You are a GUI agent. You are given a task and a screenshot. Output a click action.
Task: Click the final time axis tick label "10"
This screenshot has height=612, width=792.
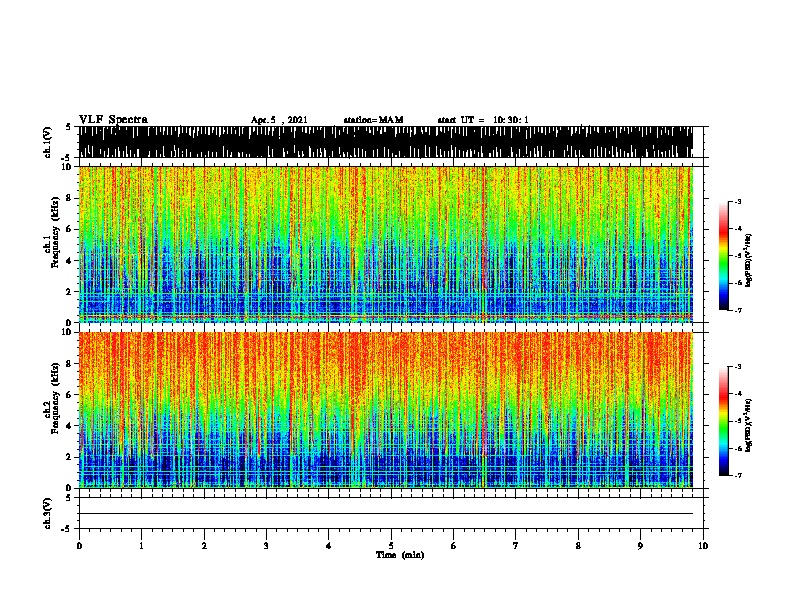703,546
